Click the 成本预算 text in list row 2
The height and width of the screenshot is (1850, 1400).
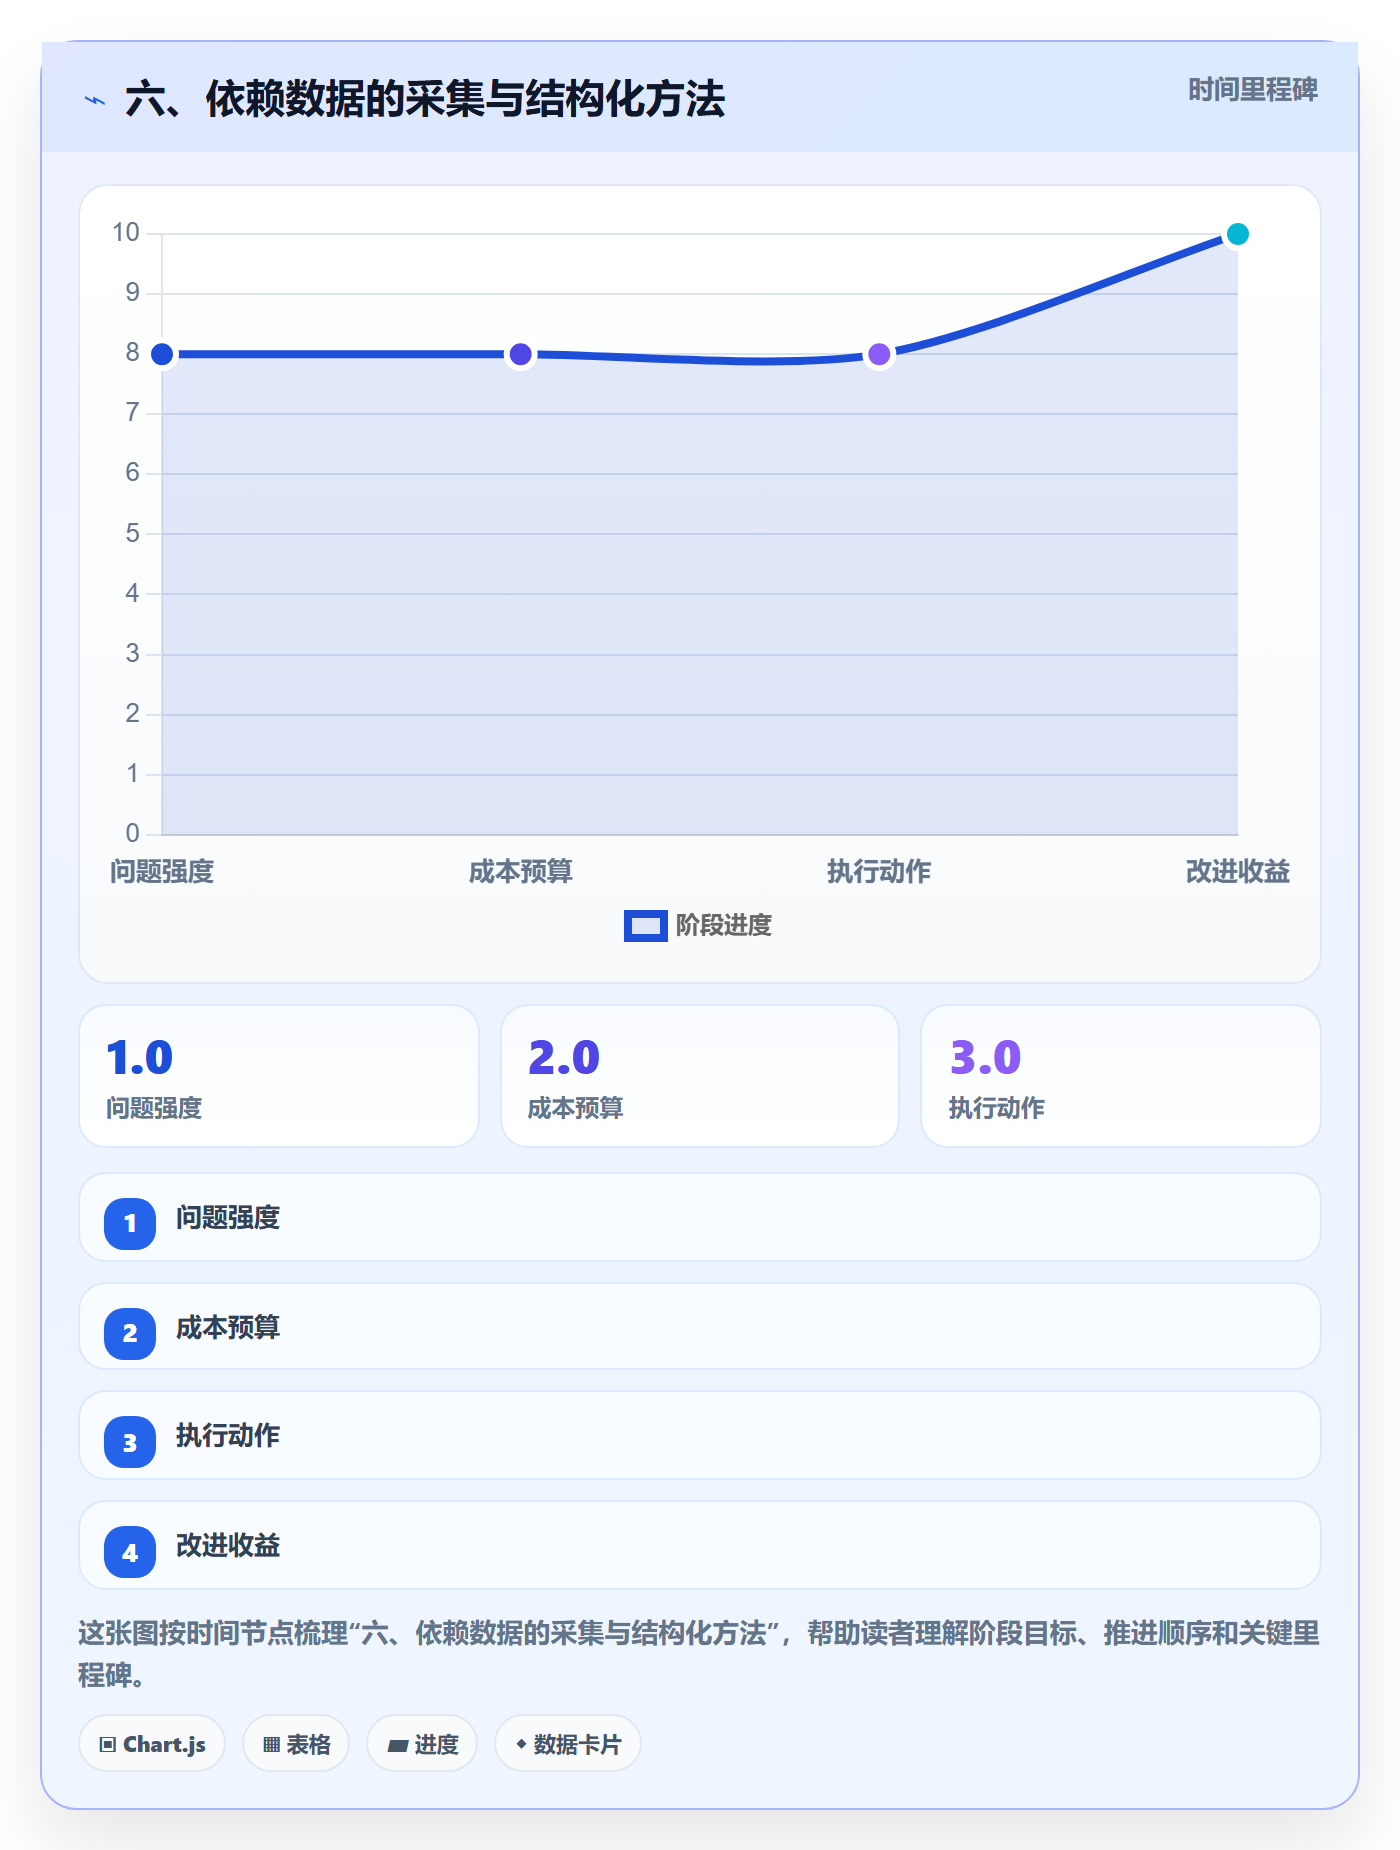click(x=228, y=1328)
